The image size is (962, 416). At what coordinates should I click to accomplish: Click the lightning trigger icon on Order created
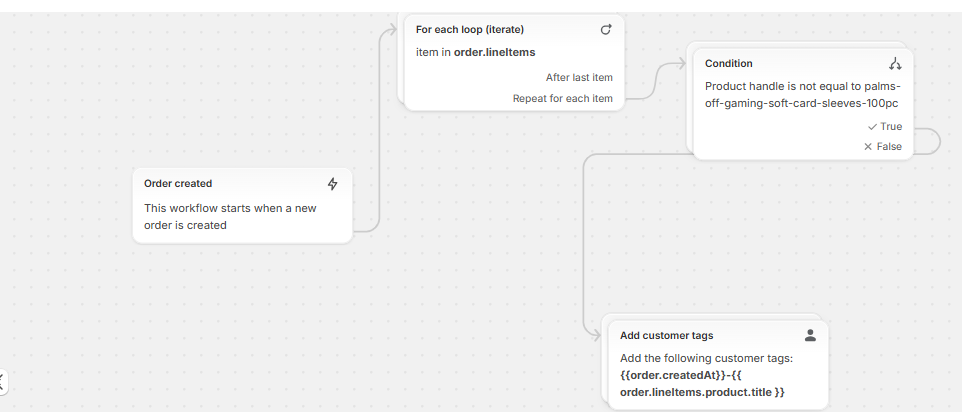click(x=333, y=184)
